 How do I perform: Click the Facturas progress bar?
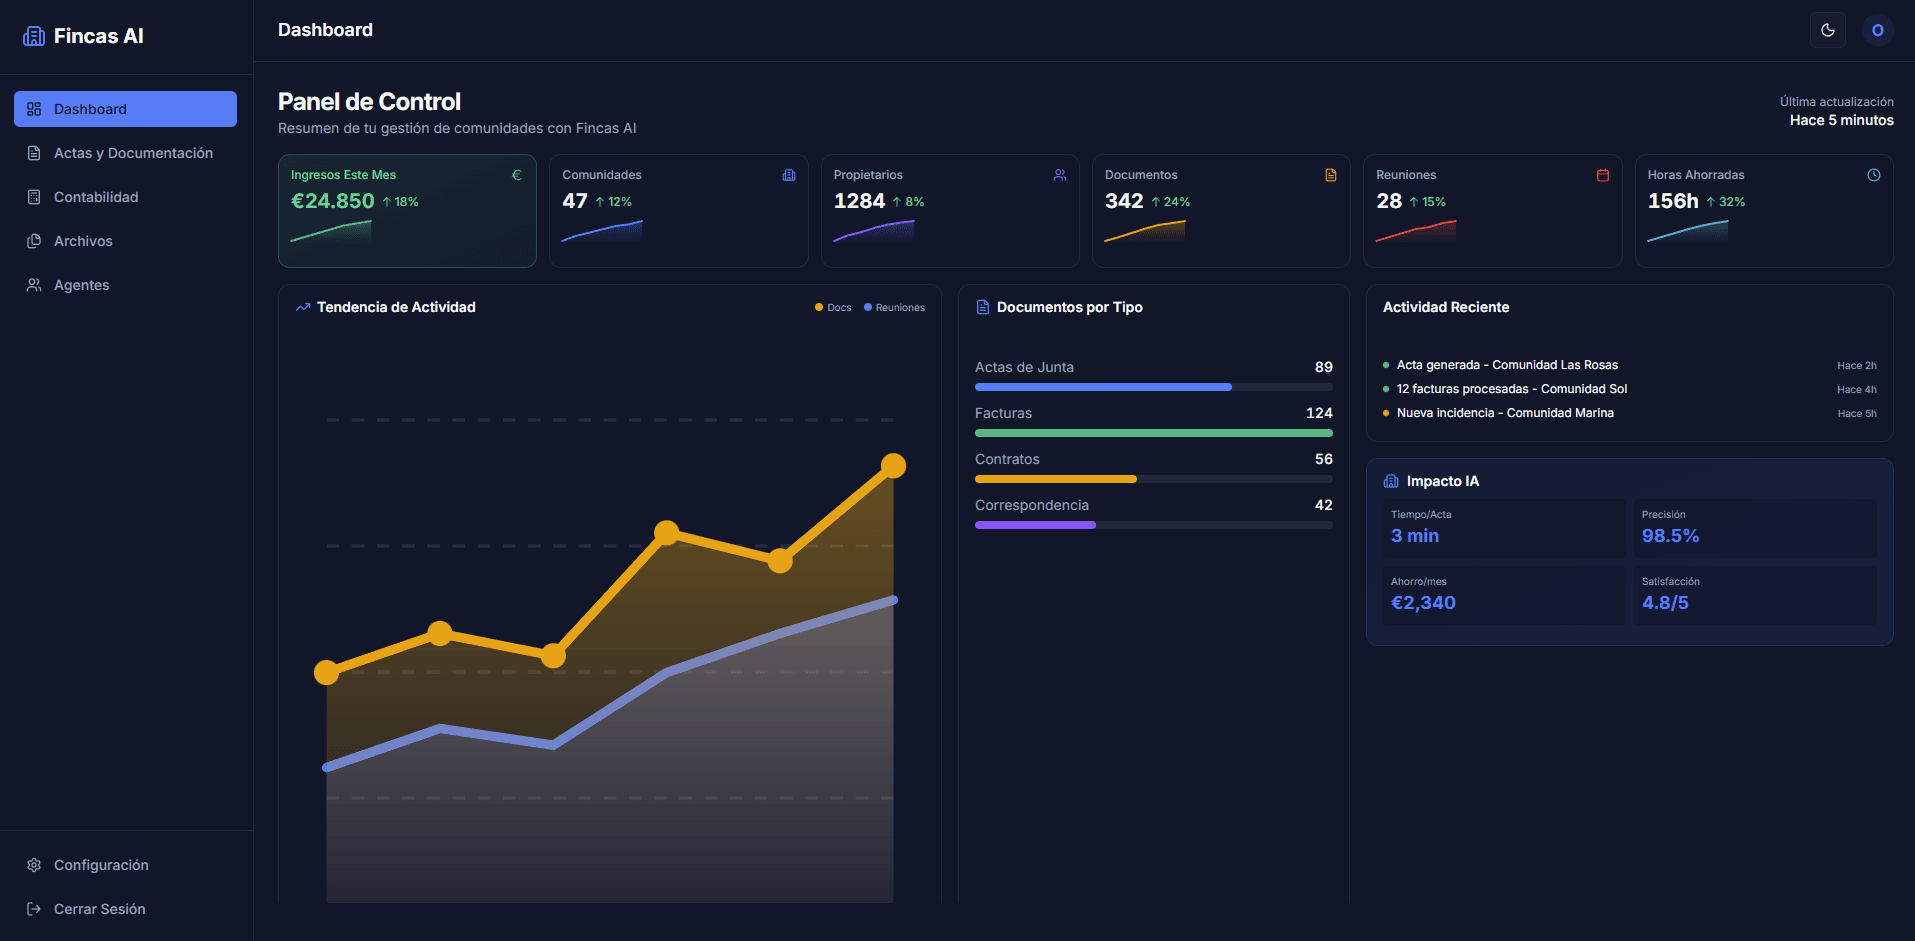pos(1153,433)
